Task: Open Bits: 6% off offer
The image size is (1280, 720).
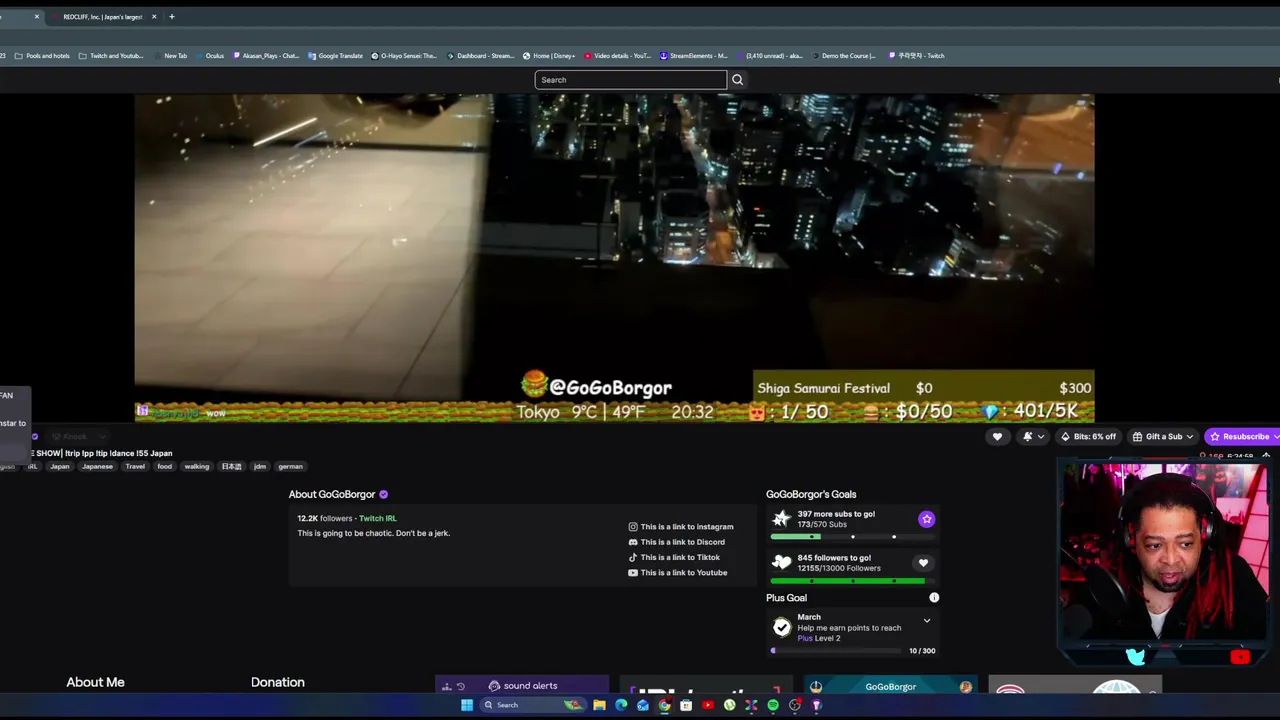Action: click(x=1088, y=437)
